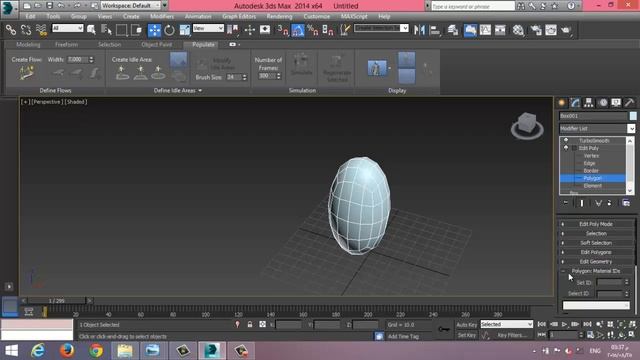Viewport: 640px width, 360px height.
Task: Open the Modify command panel tab
Action: pyautogui.click(x=575, y=102)
